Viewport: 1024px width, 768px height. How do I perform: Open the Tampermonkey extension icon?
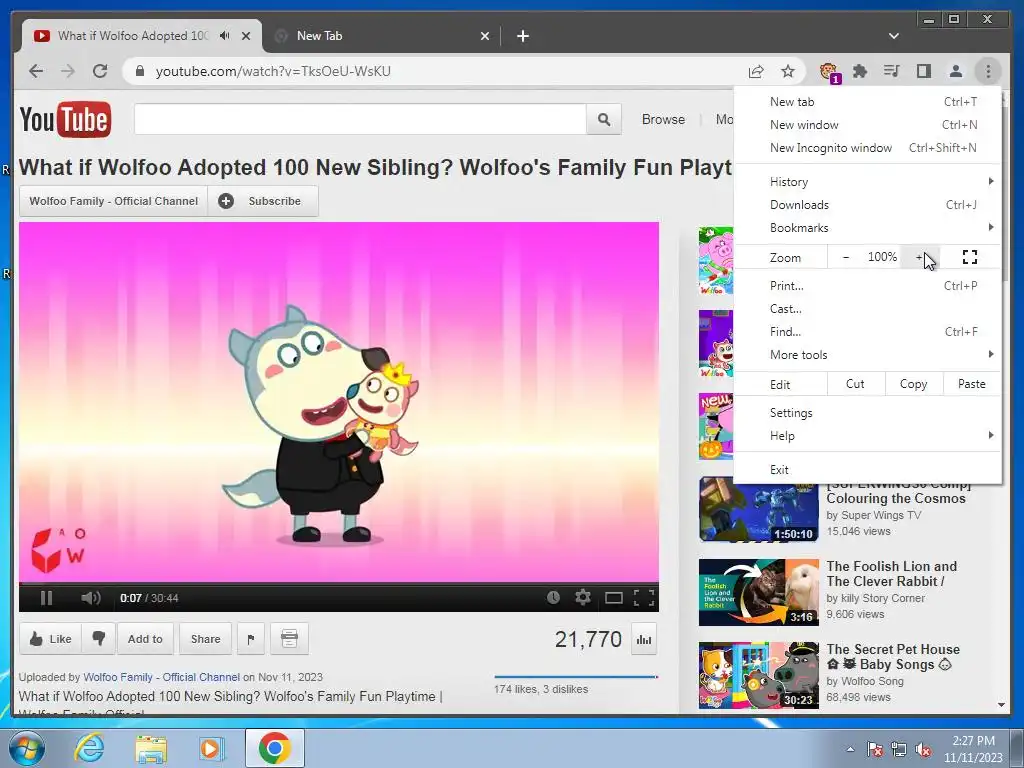click(x=829, y=72)
